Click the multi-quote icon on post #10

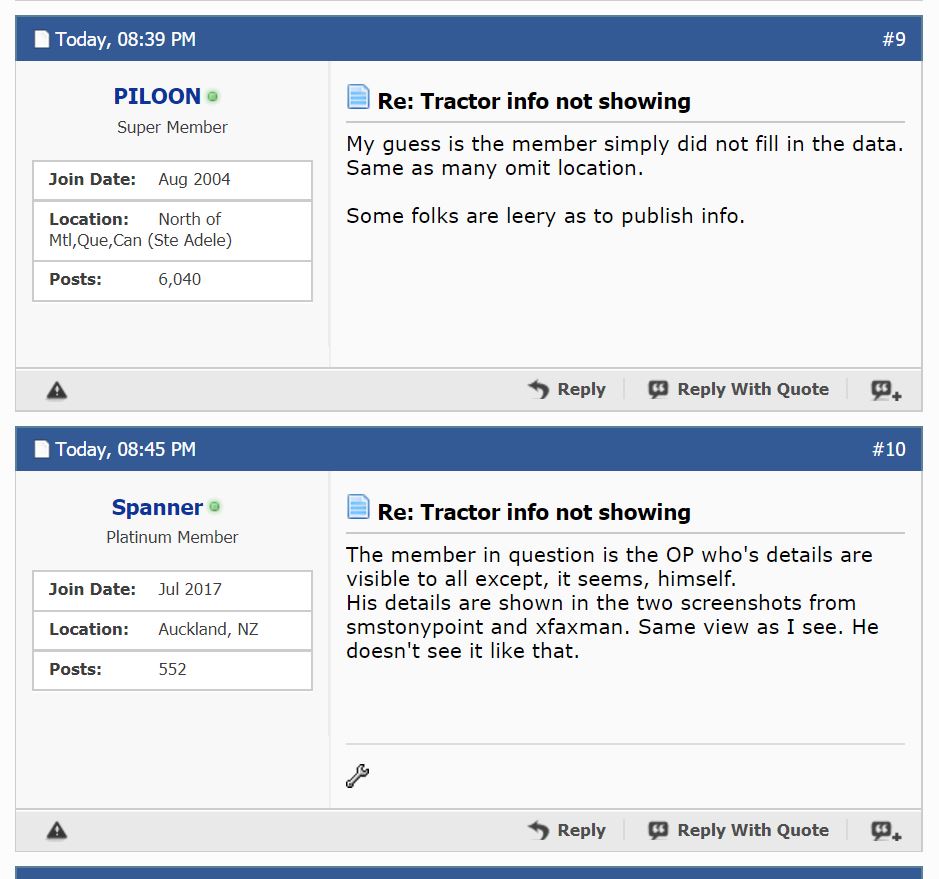click(885, 830)
